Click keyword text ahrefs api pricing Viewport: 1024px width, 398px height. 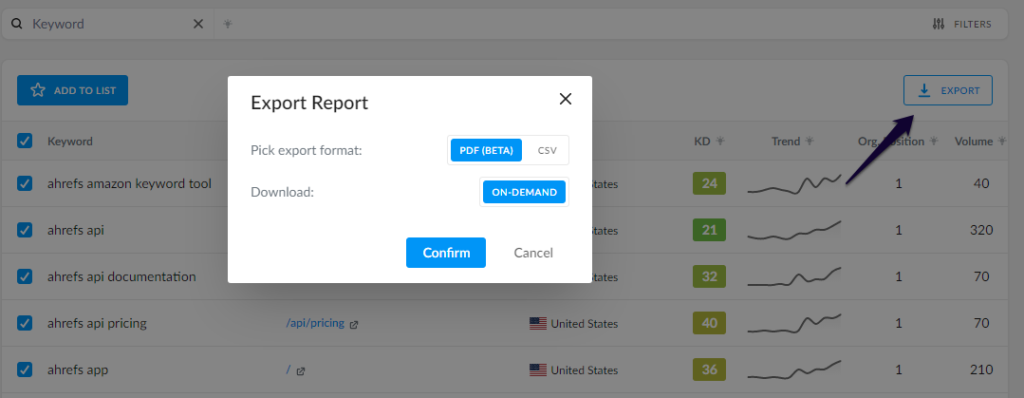[x=97, y=323]
